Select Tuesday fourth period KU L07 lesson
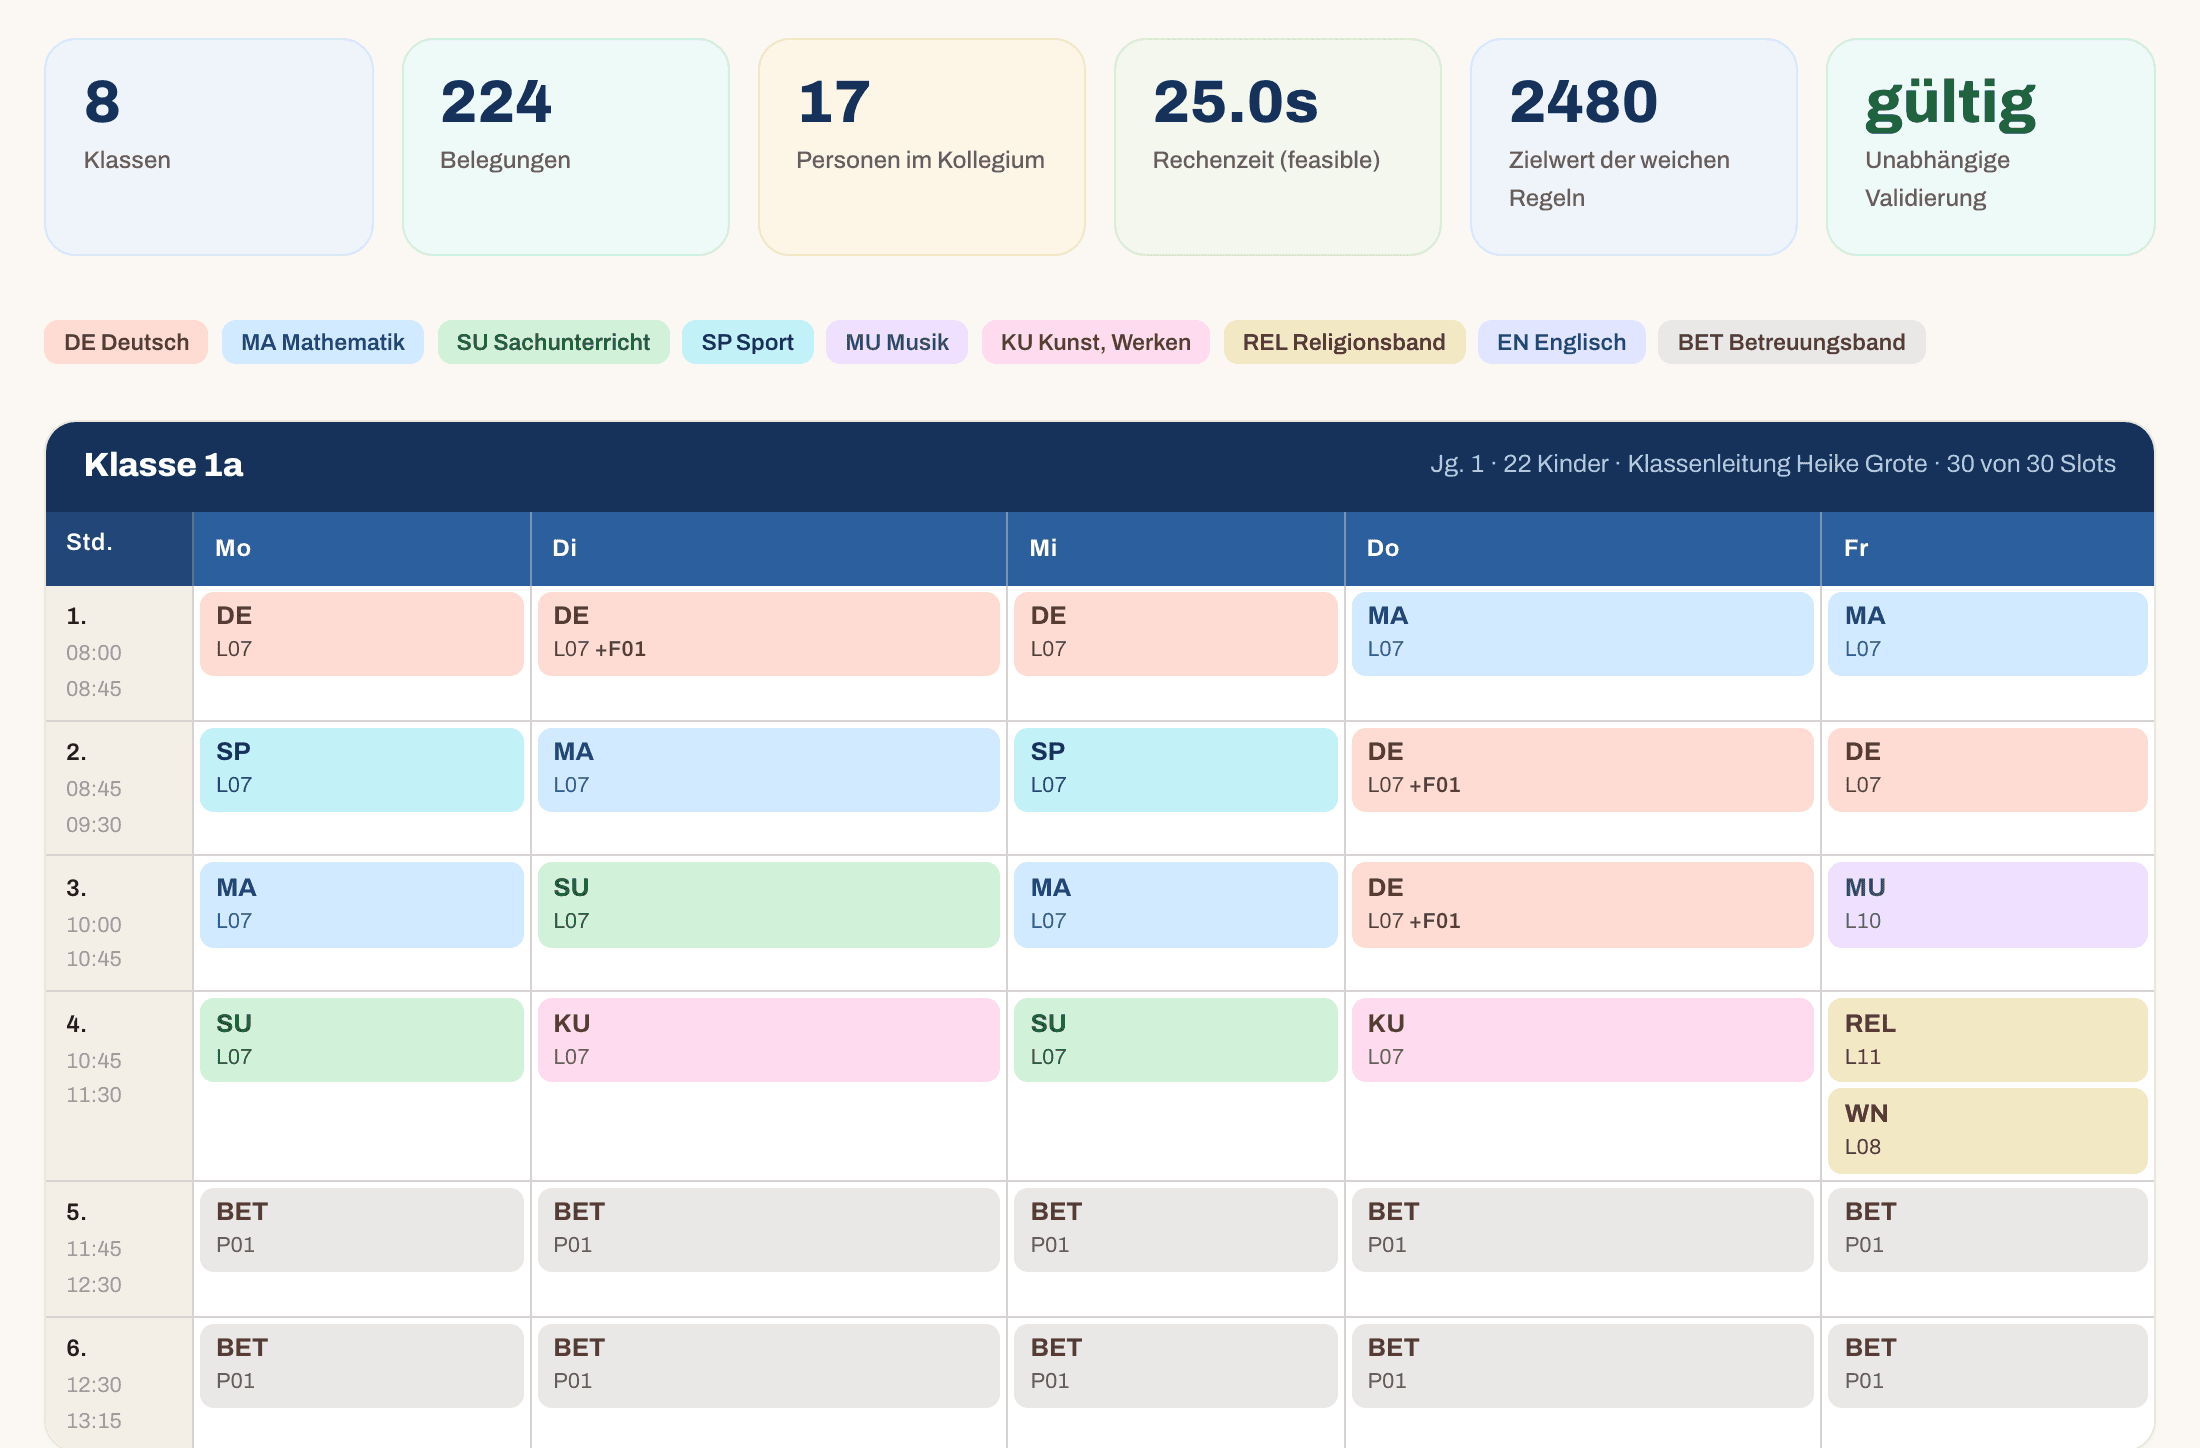 coord(769,1040)
